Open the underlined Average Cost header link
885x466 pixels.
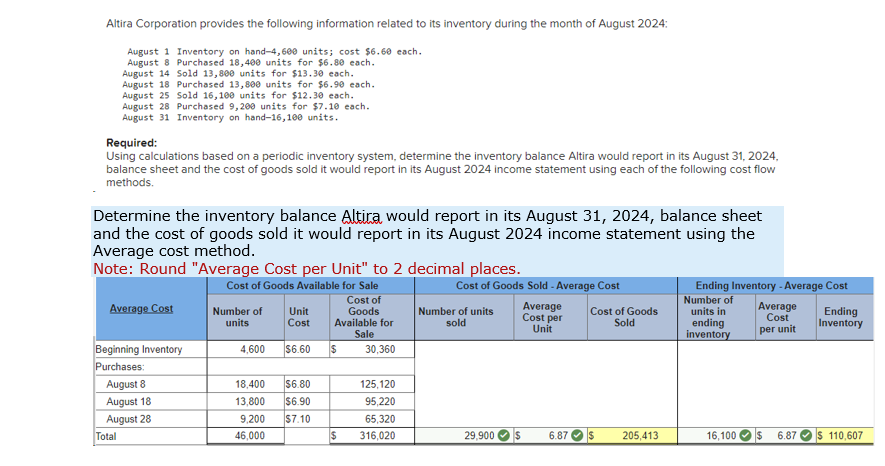[x=141, y=309]
